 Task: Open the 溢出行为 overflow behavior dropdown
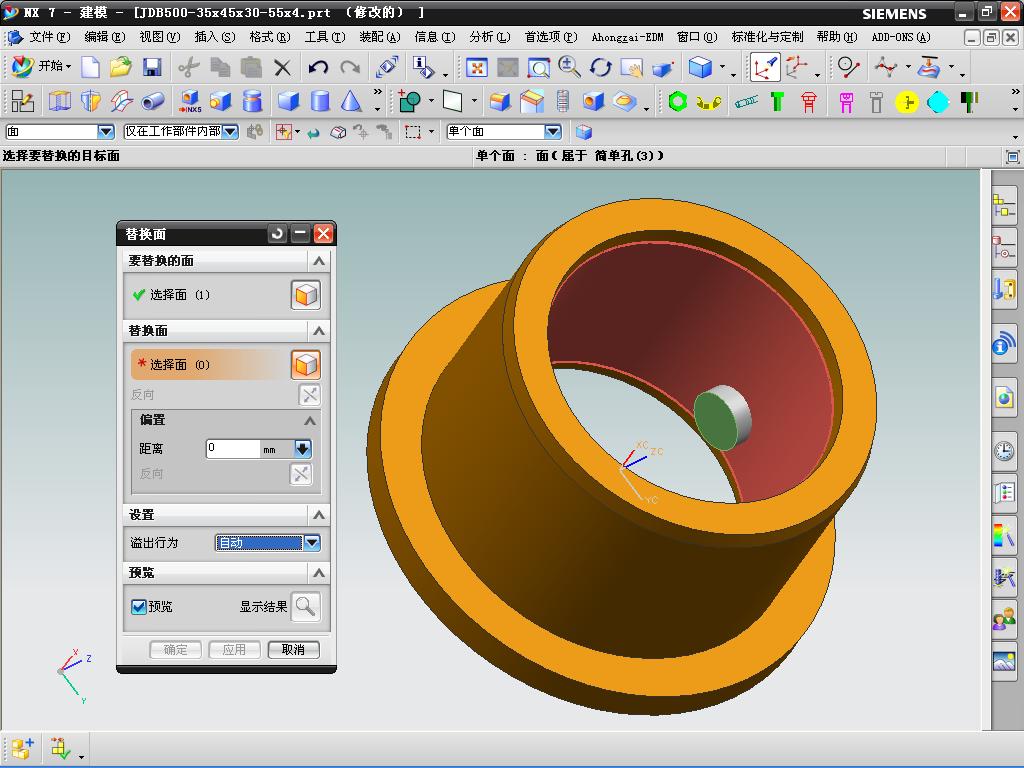coord(312,543)
